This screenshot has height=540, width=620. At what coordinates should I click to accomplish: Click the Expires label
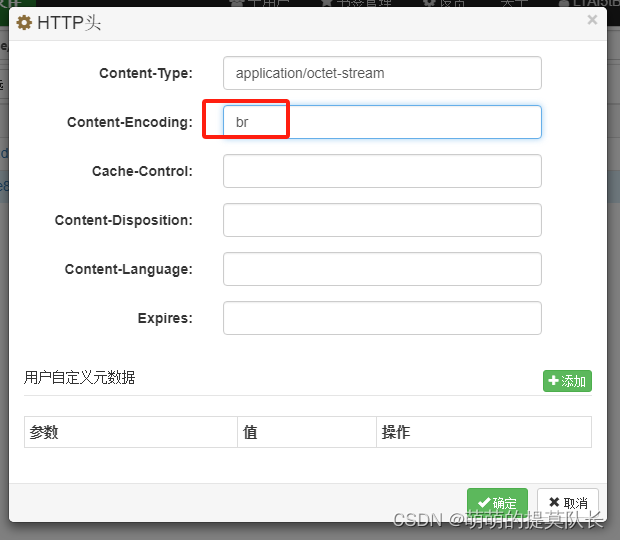click(x=165, y=318)
